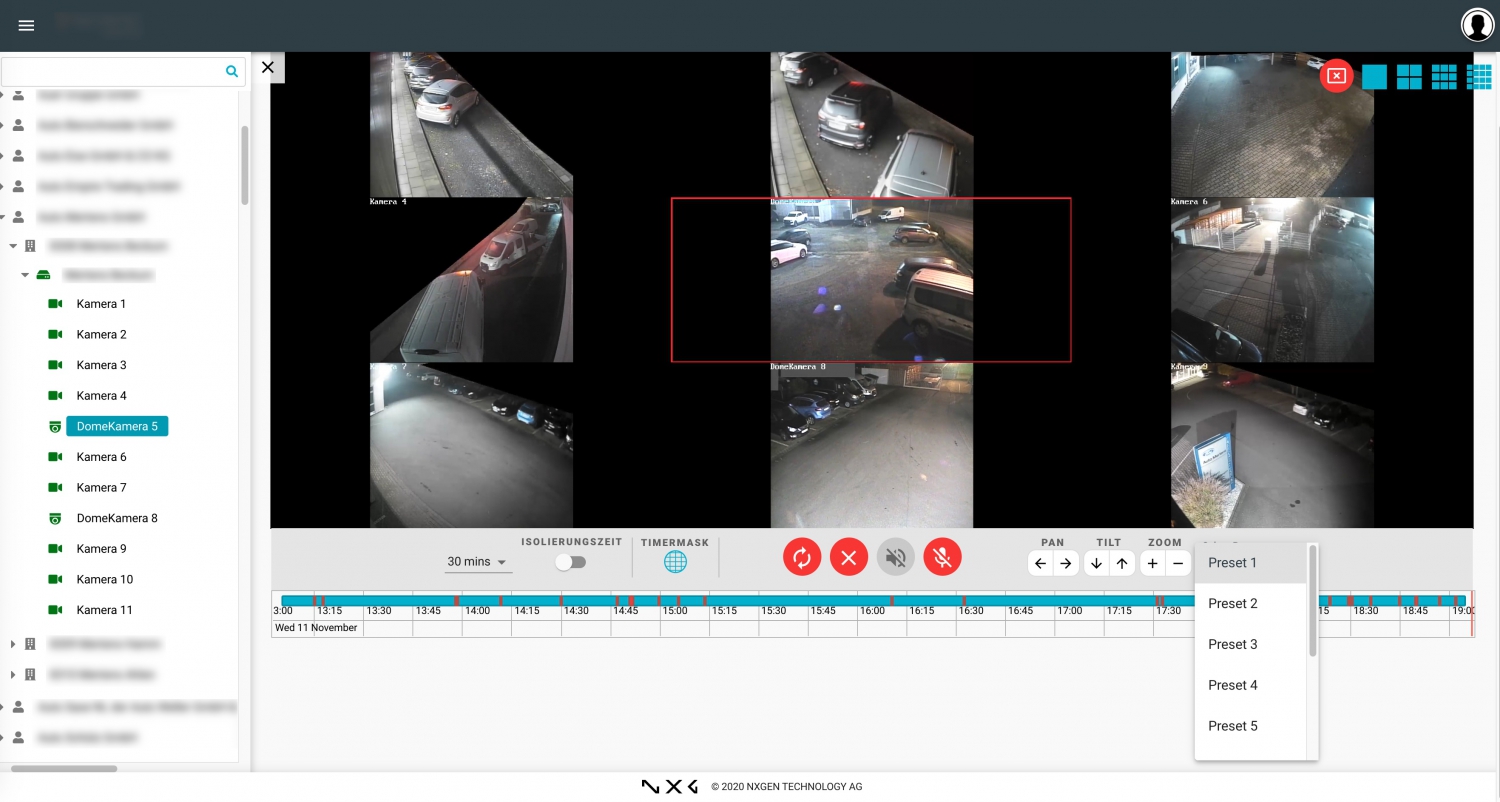
Task: Open the 30 mins duration dropdown
Action: click(x=478, y=562)
